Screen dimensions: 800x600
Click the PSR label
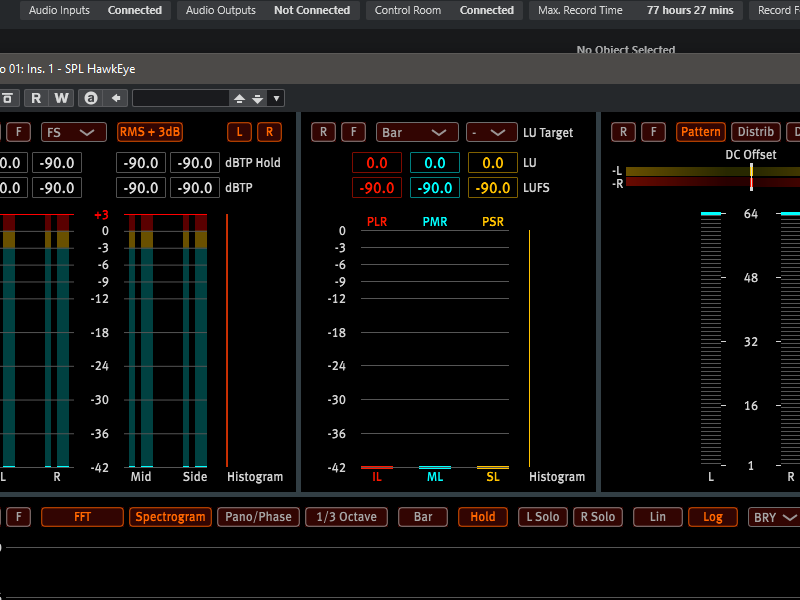tap(493, 222)
